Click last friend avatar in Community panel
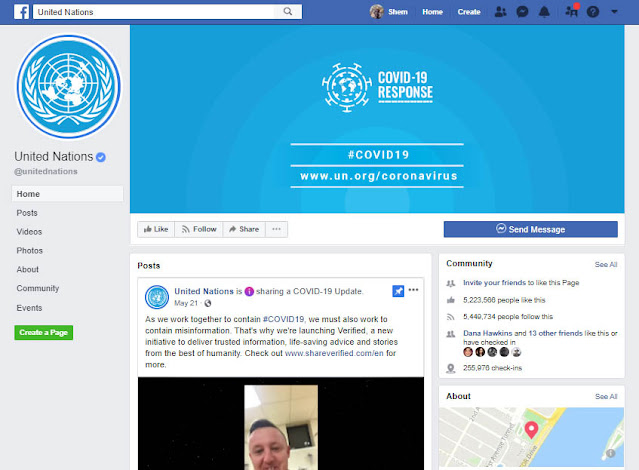 pos(516,352)
